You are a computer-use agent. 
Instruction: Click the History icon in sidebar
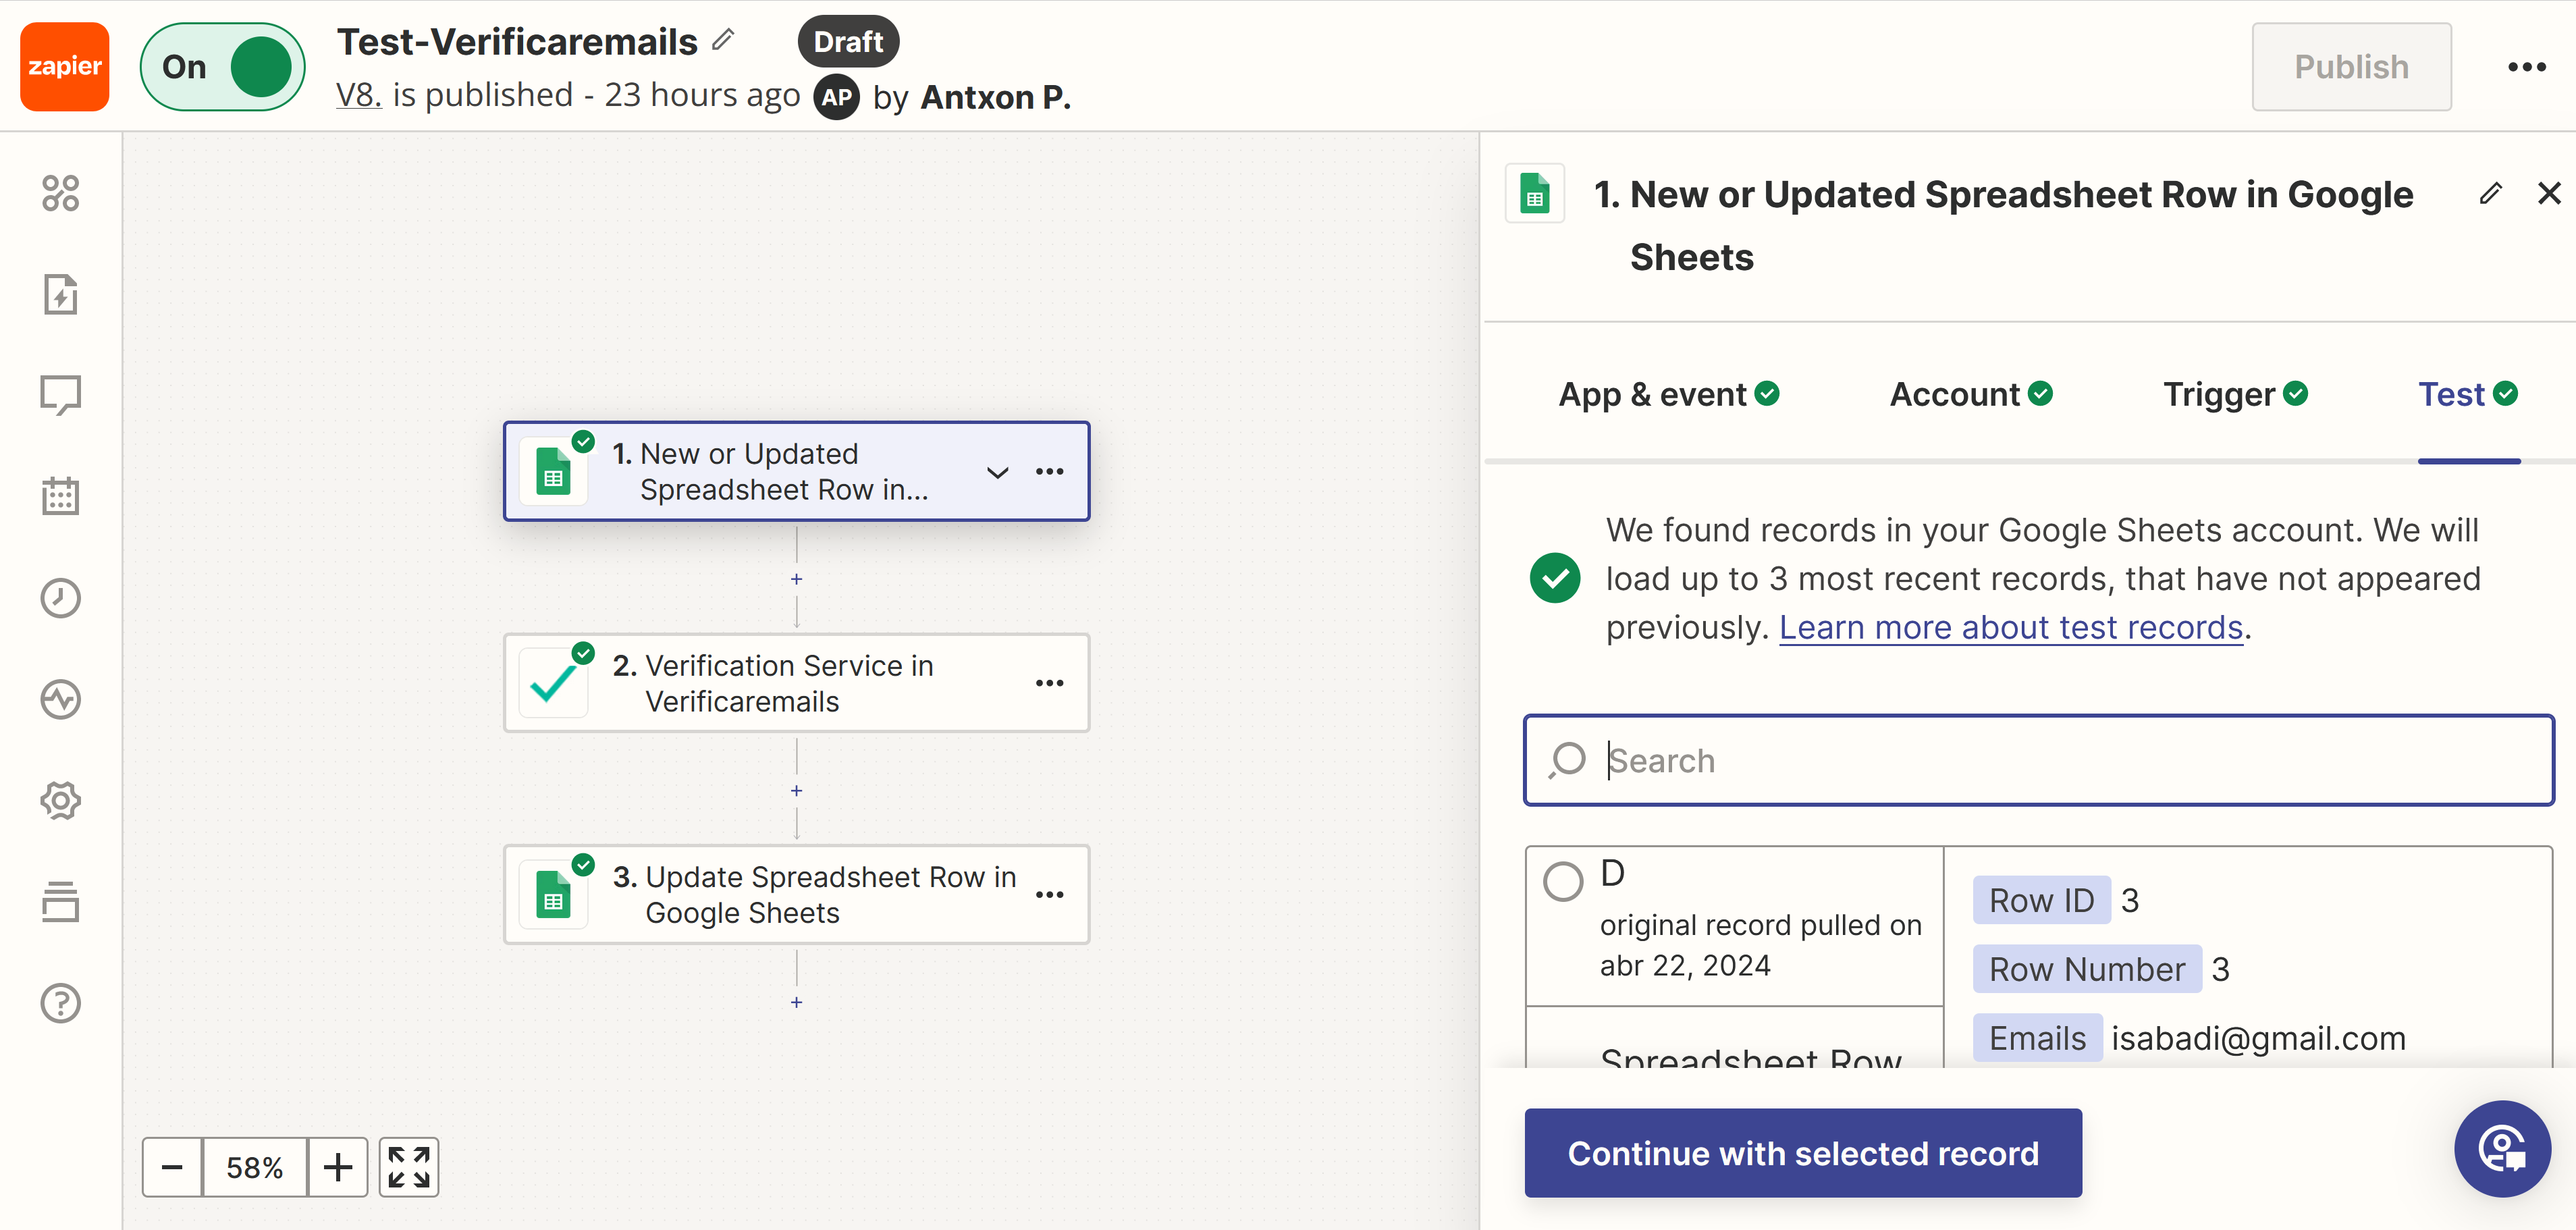61,596
